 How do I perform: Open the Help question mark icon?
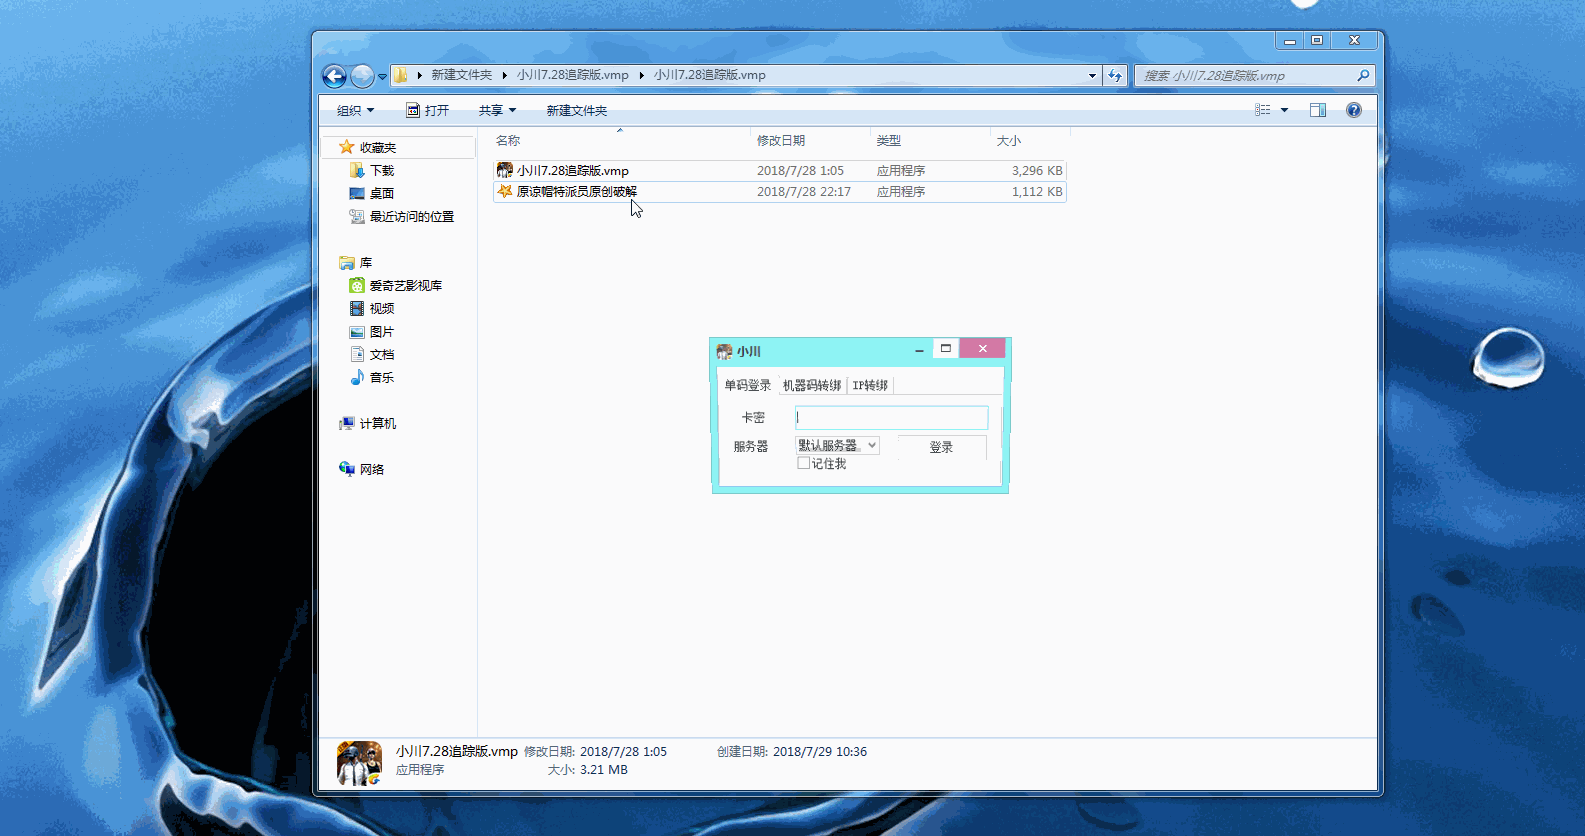coord(1353,110)
